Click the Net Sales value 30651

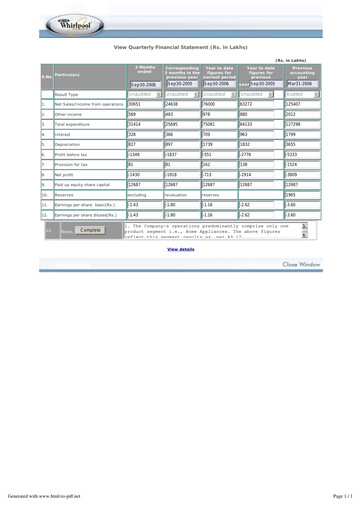click(145, 104)
